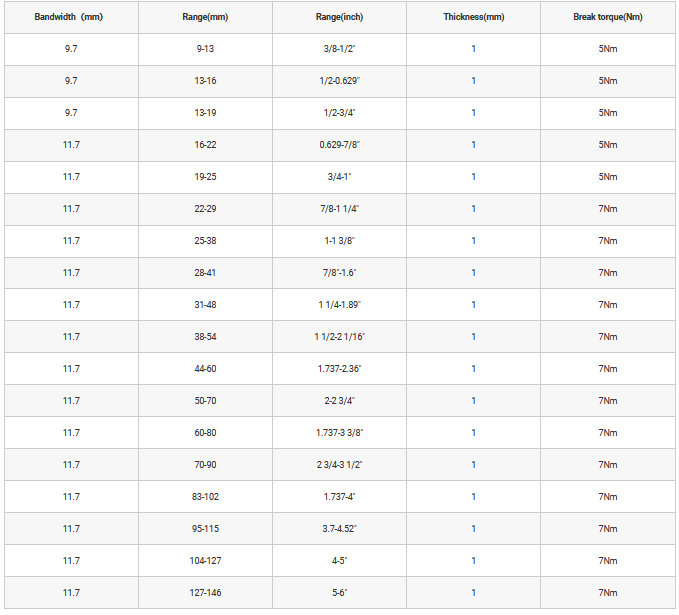The height and width of the screenshot is (615, 679).
Task: Select the 5-6" inch range cell
Action: (338, 593)
